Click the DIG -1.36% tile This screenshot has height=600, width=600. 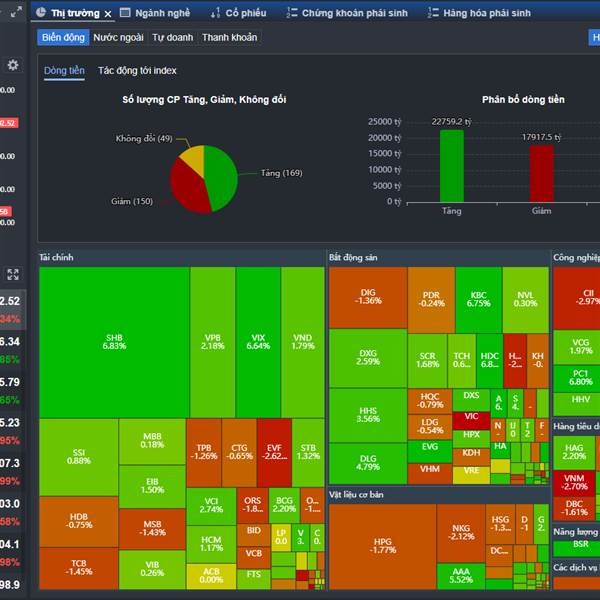coord(368,297)
